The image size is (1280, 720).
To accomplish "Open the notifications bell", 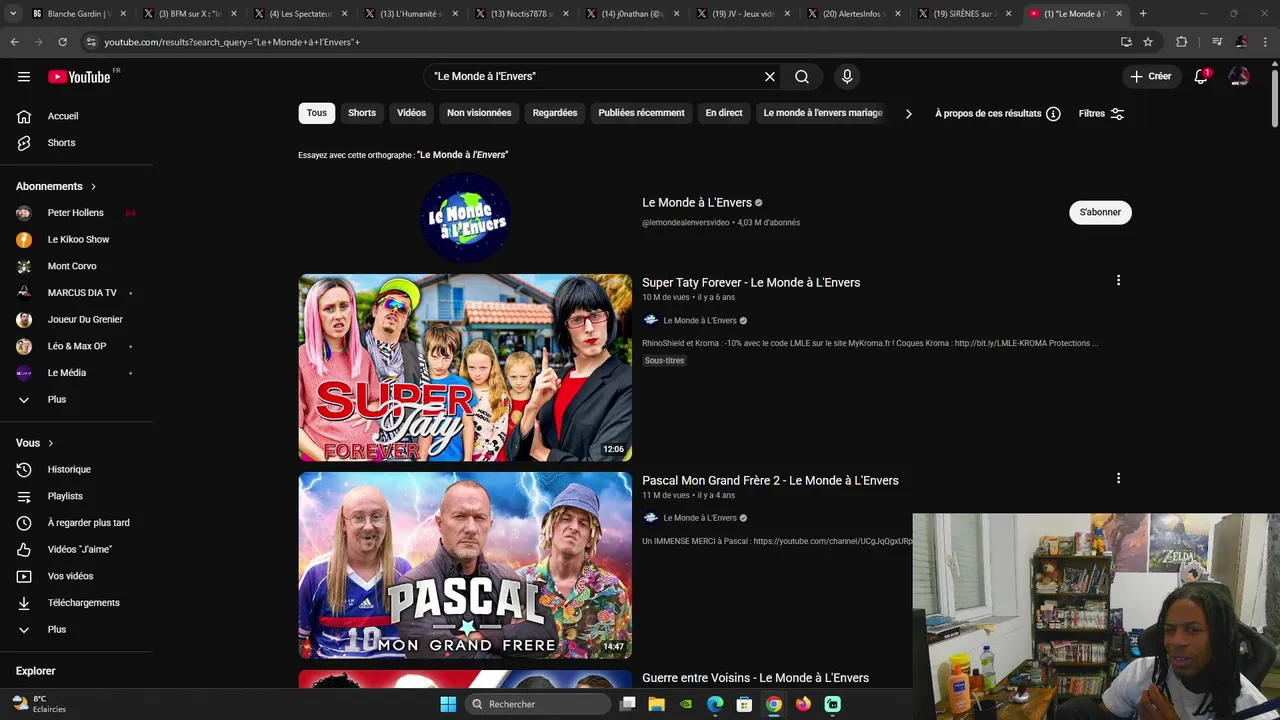I will 1201,76.
